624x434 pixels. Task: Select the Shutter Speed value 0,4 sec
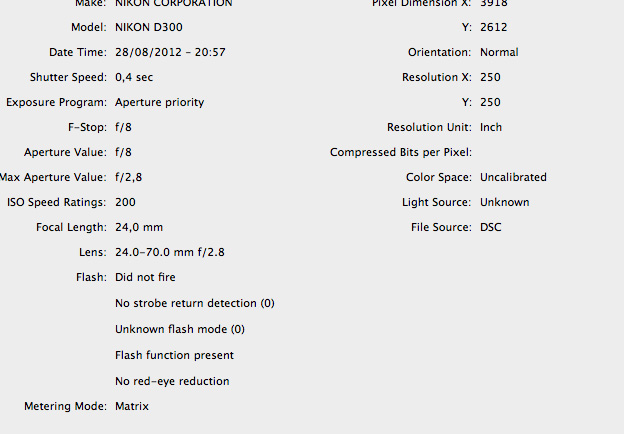[134, 78]
